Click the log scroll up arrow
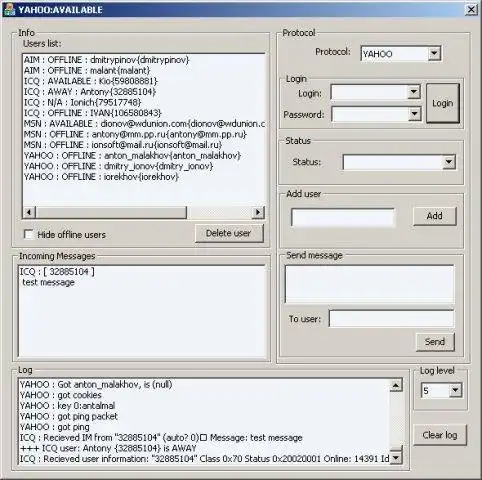Viewport: 482px width, 480px height. point(396,386)
